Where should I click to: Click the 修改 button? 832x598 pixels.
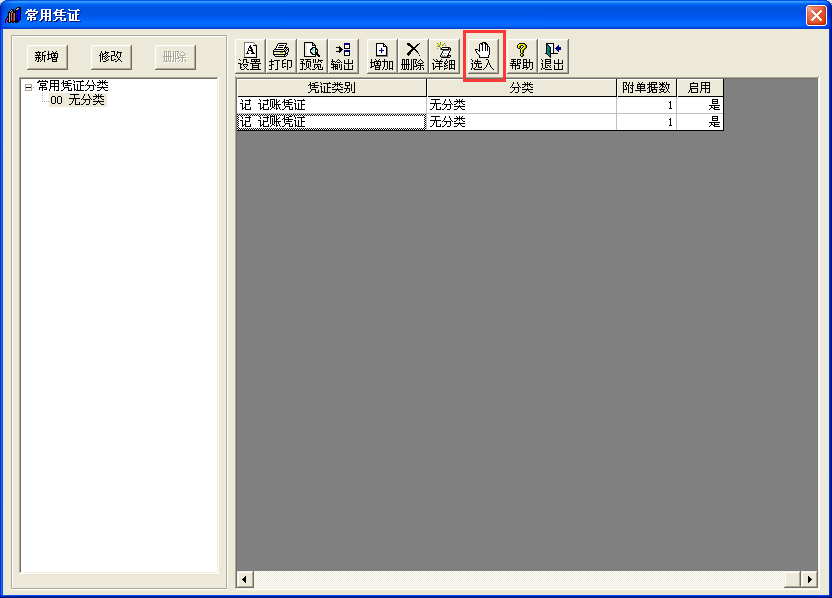coord(110,57)
